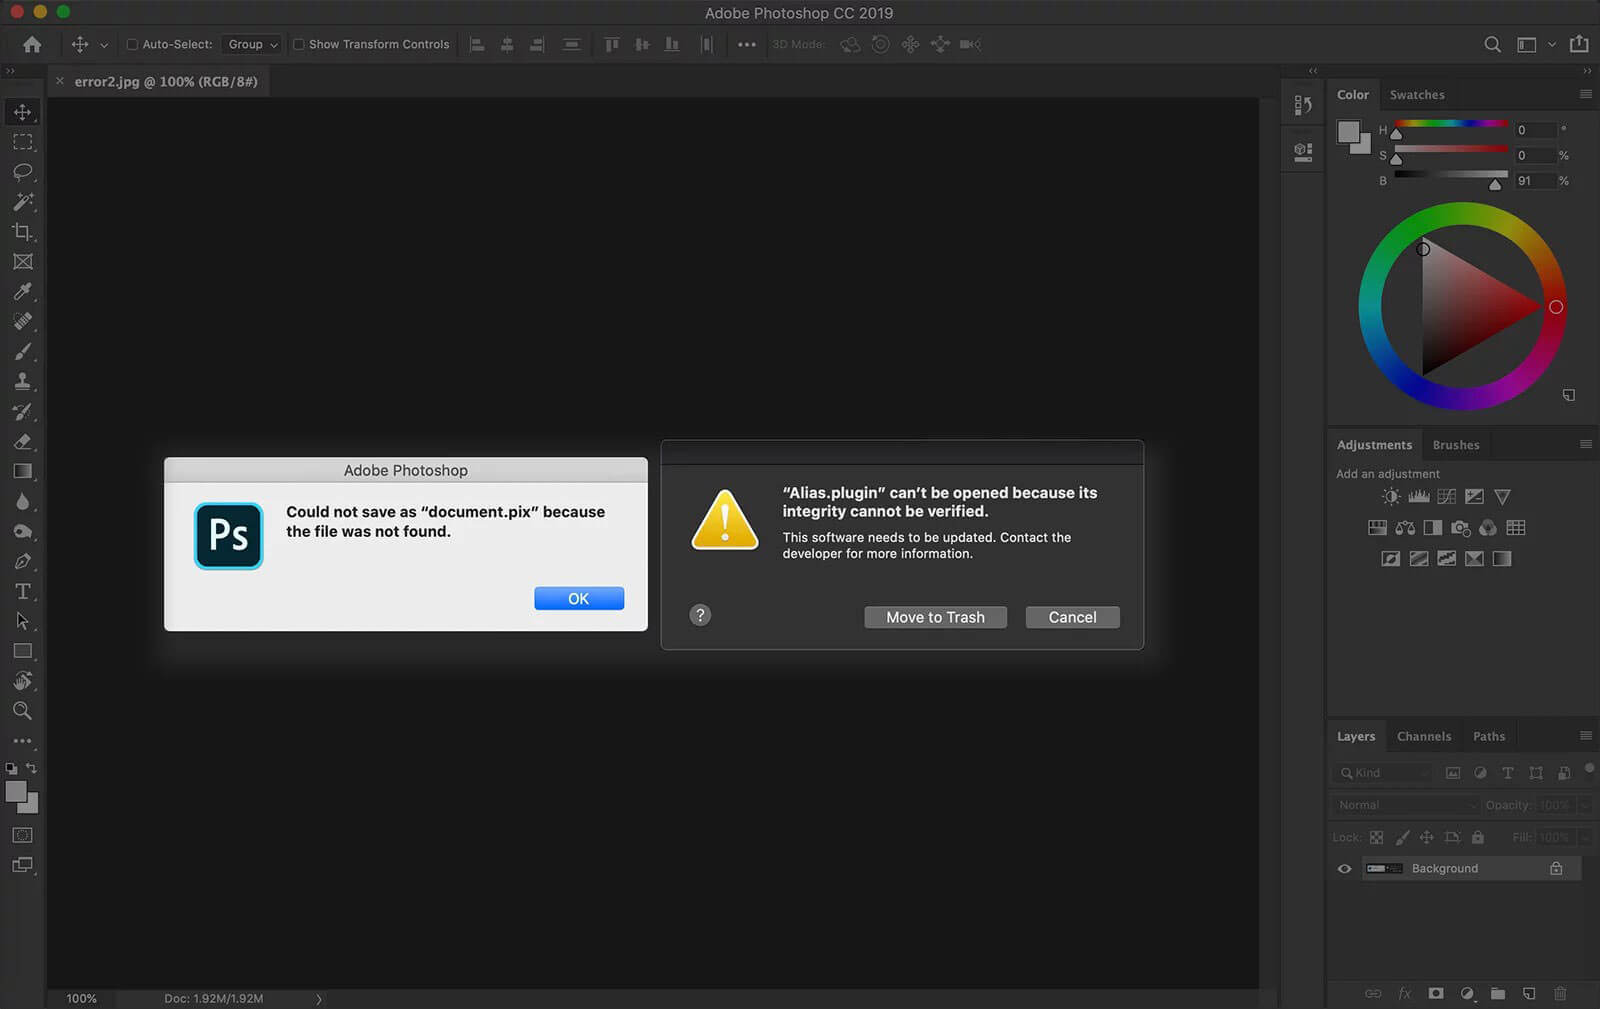Select the Brush tool
Screen dimensions: 1600x1009
point(22,352)
